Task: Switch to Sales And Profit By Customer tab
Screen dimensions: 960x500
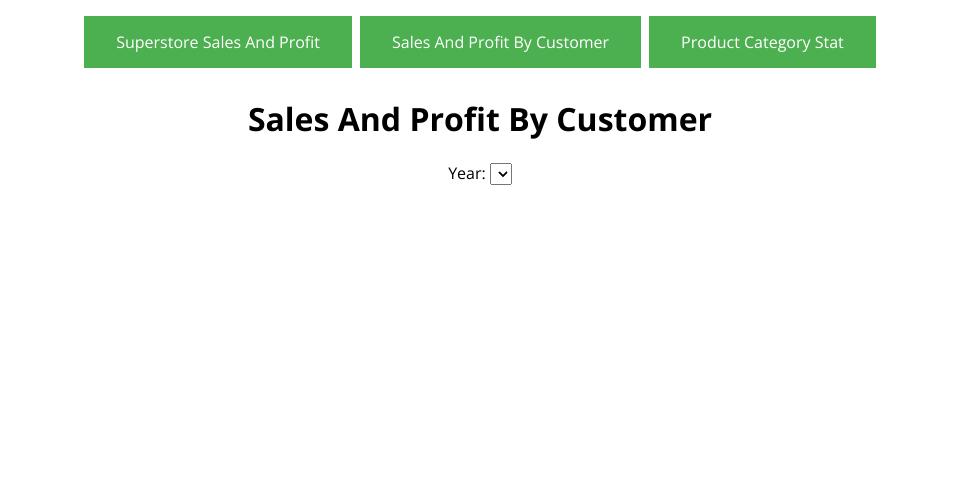Action: pyautogui.click(x=500, y=42)
